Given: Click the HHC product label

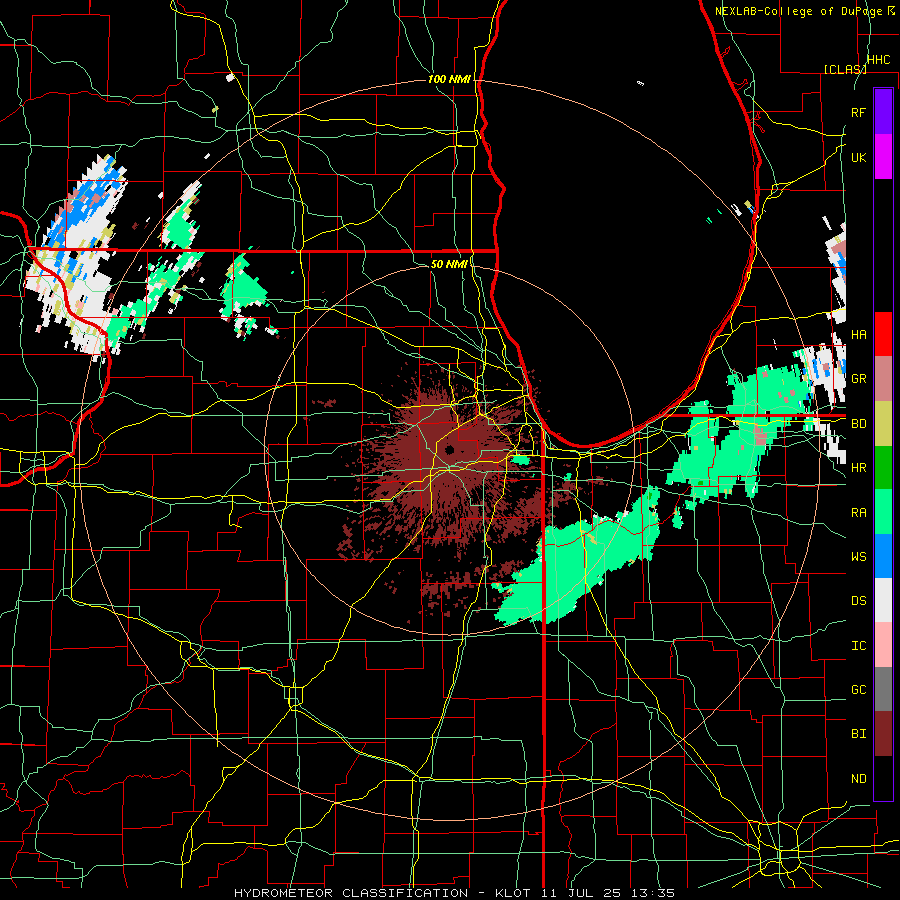Looking at the screenshot, I should coord(878,60).
